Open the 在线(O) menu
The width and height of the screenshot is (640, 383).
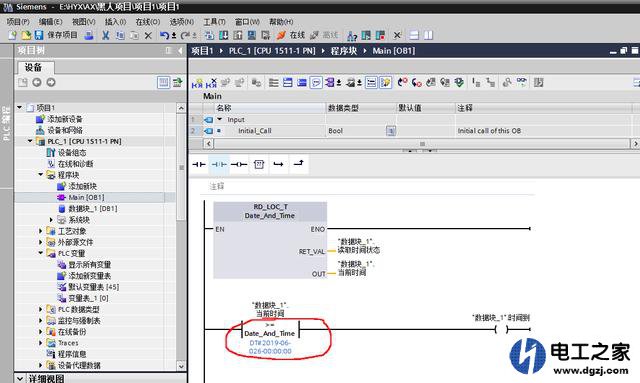pos(148,22)
